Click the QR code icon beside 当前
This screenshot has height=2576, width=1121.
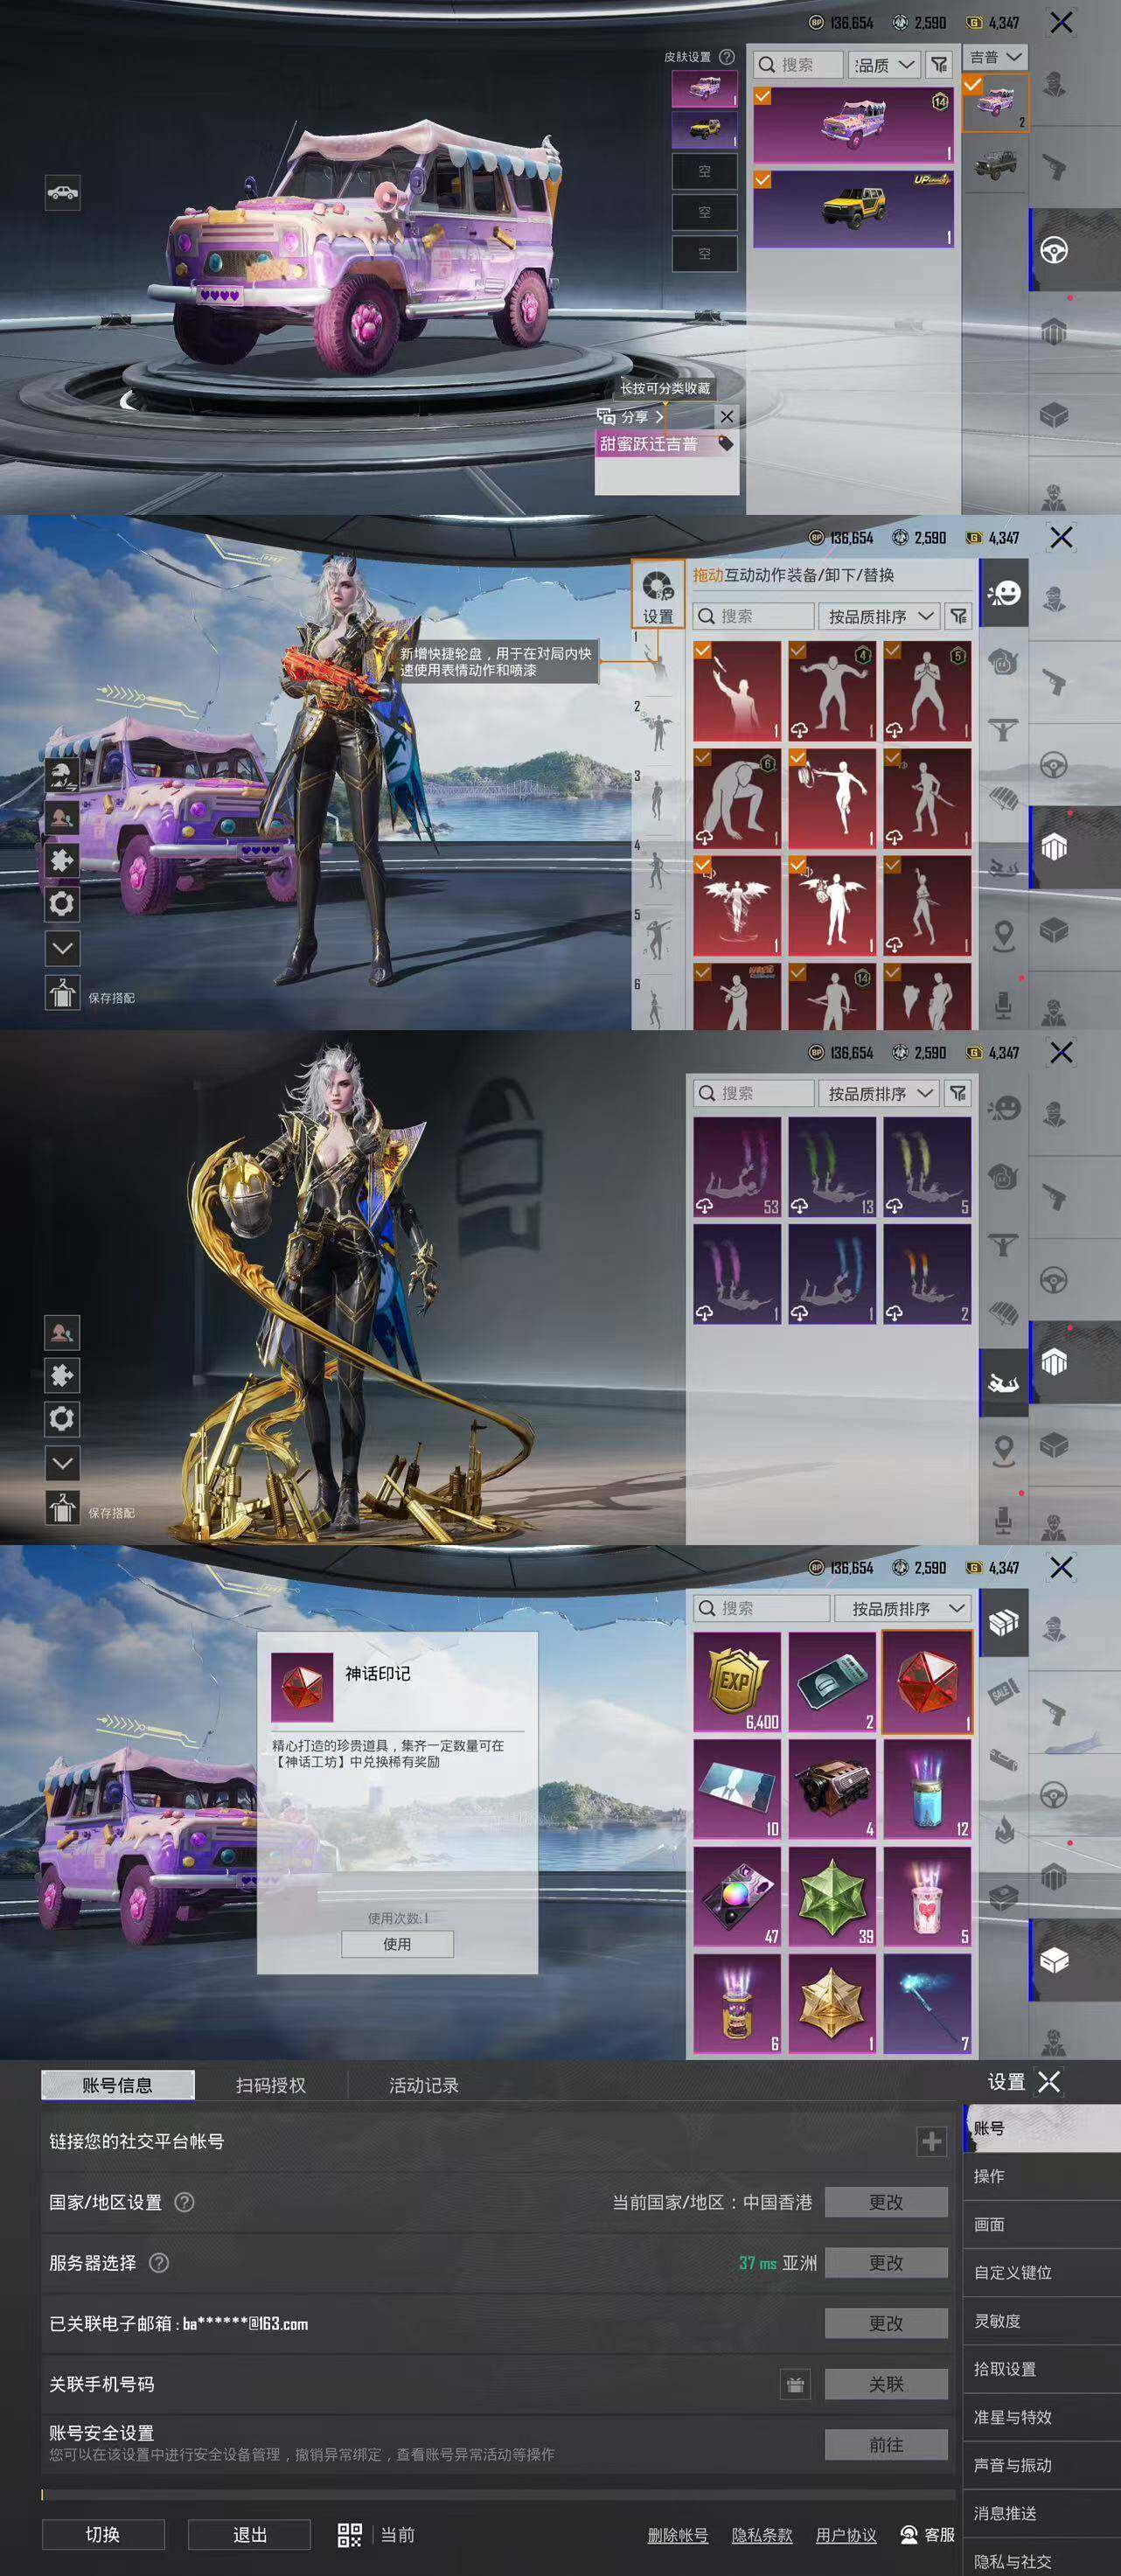click(x=350, y=2535)
